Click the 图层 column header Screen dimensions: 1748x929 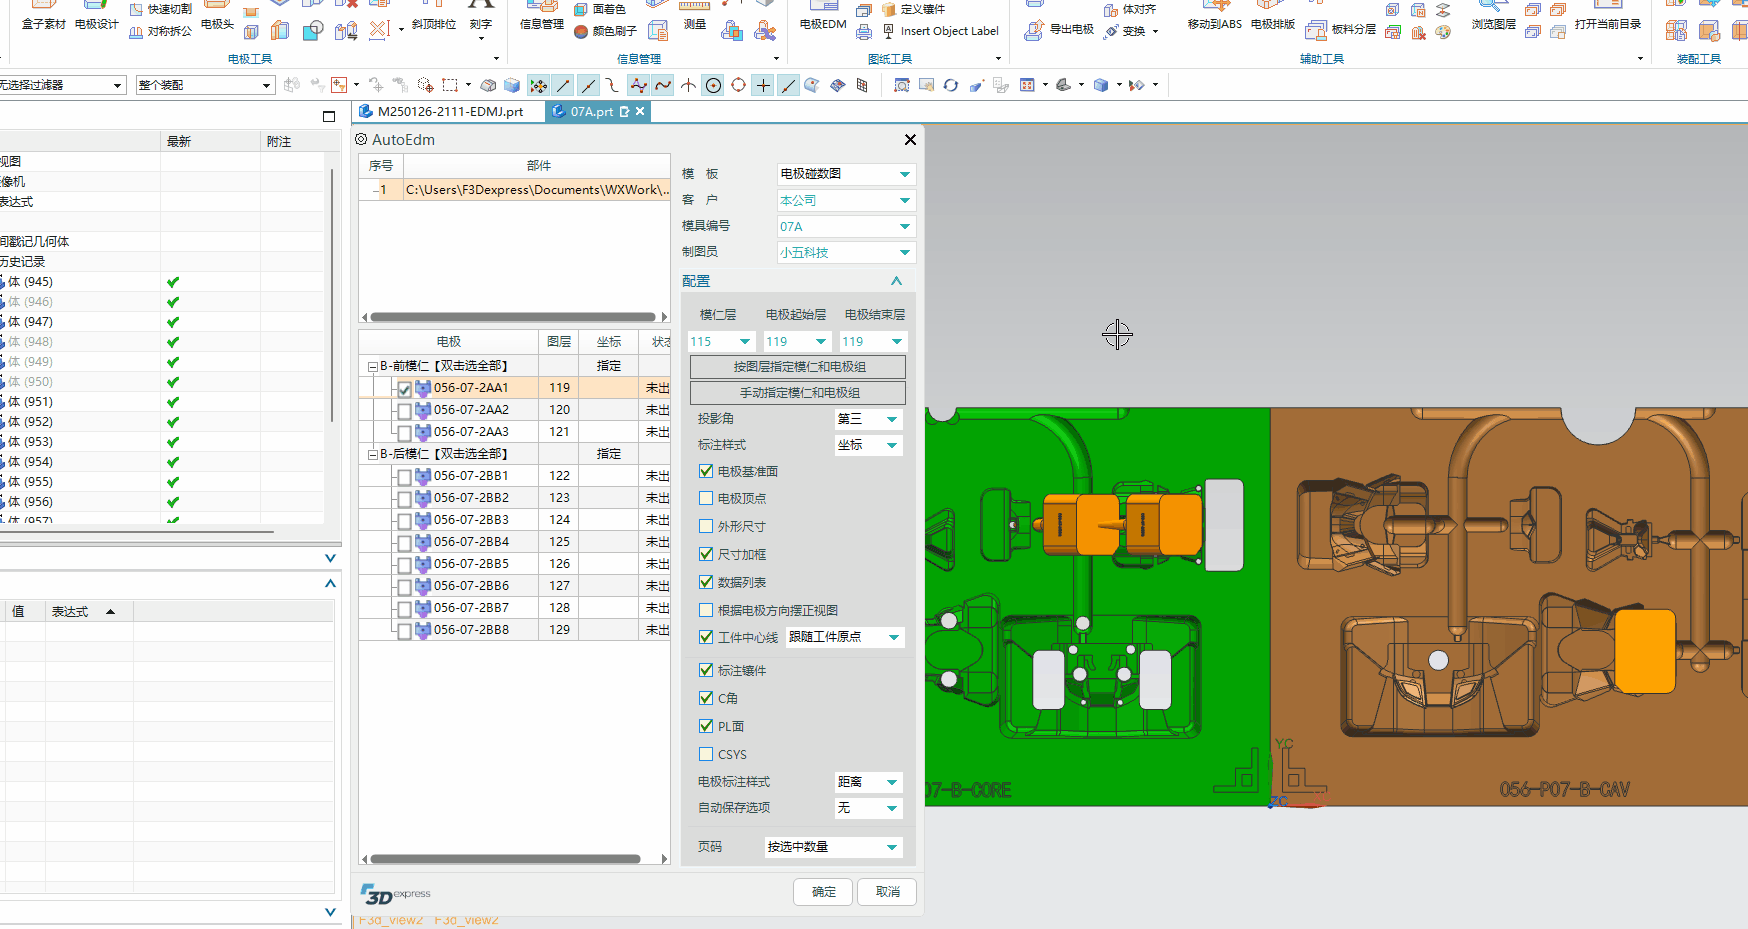coord(559,342)
